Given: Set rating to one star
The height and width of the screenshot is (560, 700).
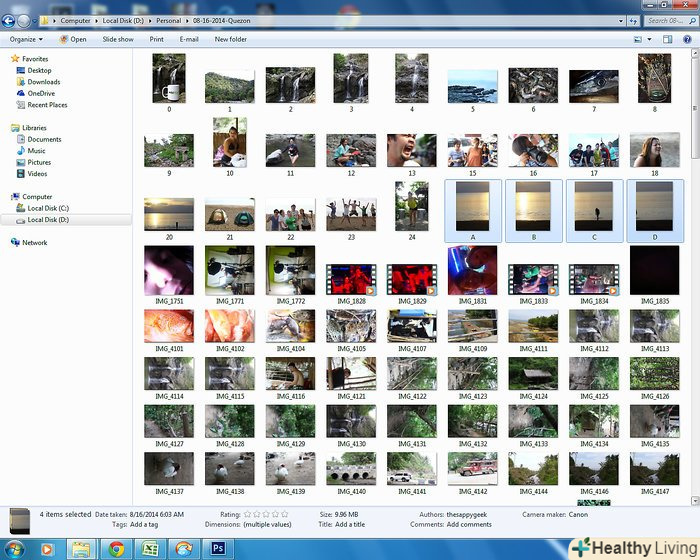Looking at the screenshot, I should click(247, 514).
